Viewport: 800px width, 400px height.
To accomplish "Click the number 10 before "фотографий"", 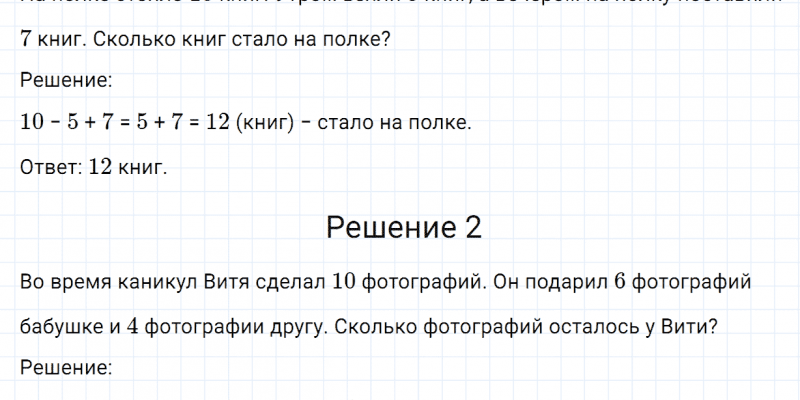I will [x=344, y=283].
